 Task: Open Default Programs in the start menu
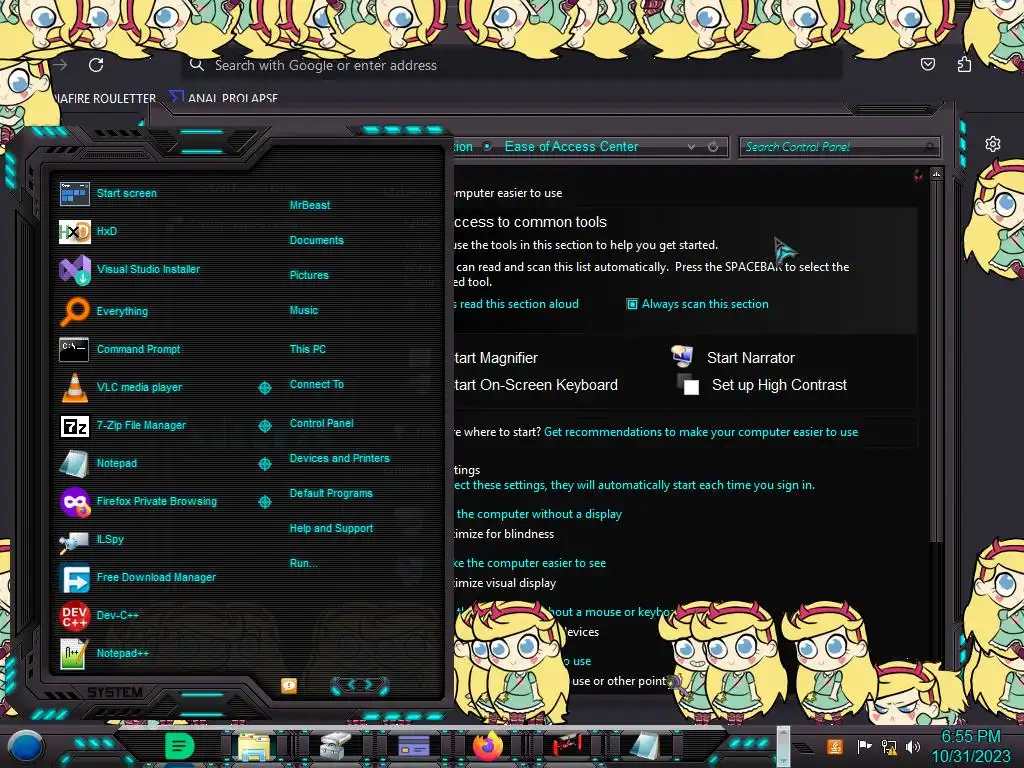(x=331, y=493)
